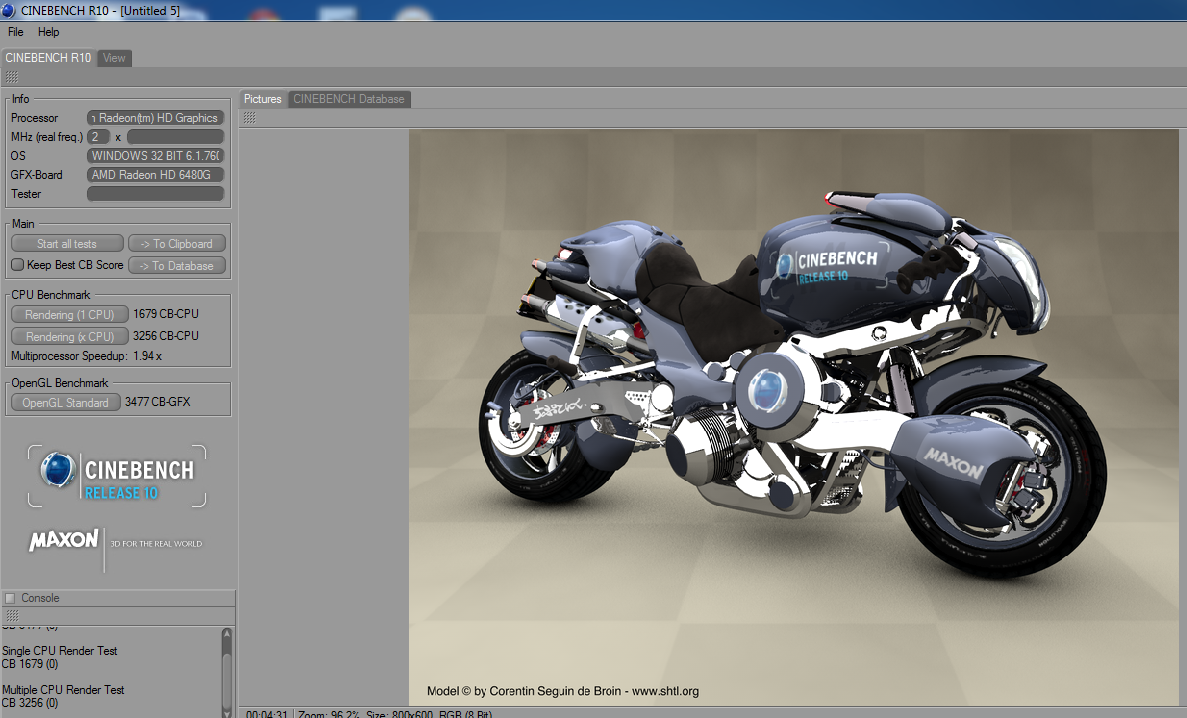Viewport: 1187px width, 718px height.
Task: Click the MHz CPU count field showing 2
Action: (x=98, y=136)
